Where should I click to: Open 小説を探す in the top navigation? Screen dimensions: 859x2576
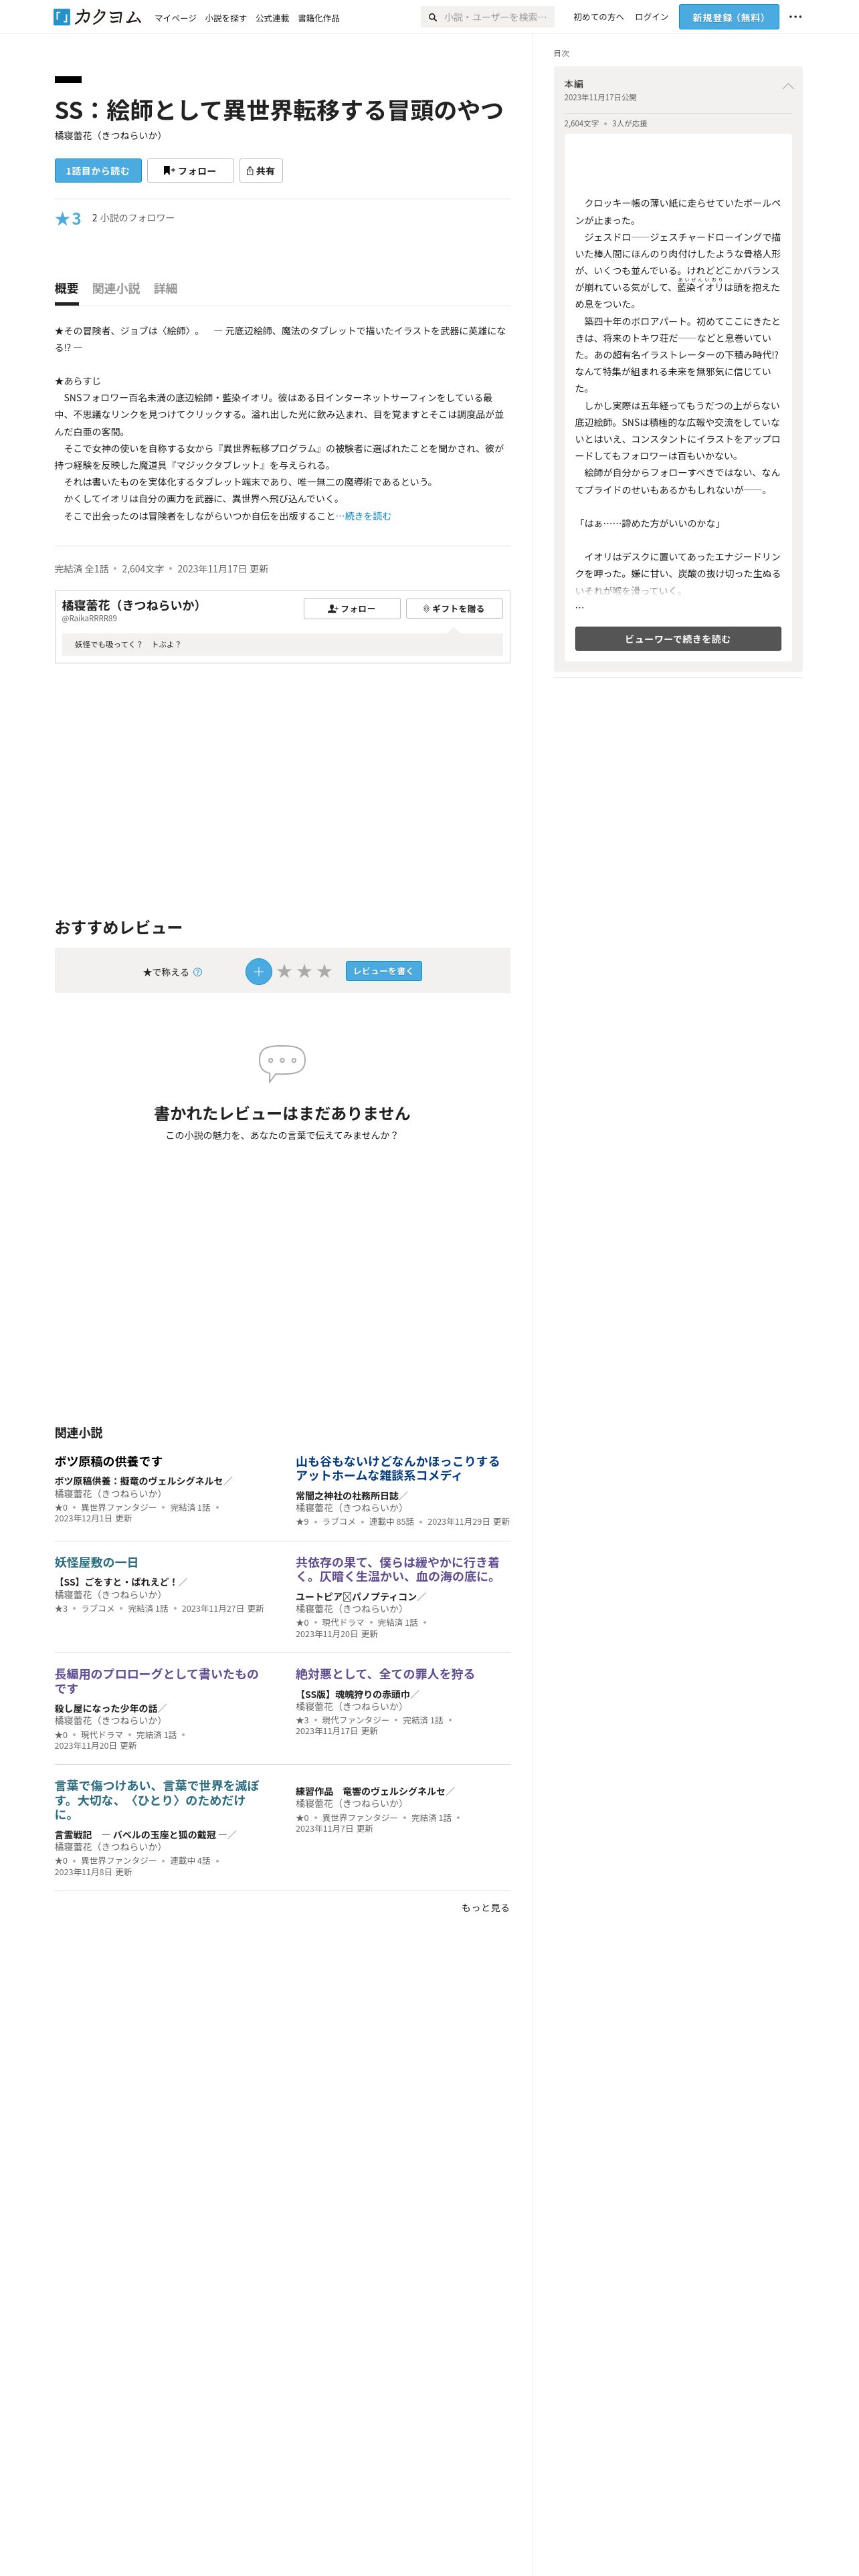click(x=226, y=18)
